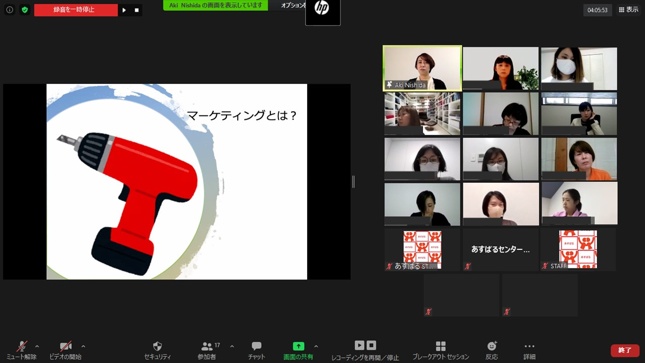Select tile of woman with bookshelves background

422,114
